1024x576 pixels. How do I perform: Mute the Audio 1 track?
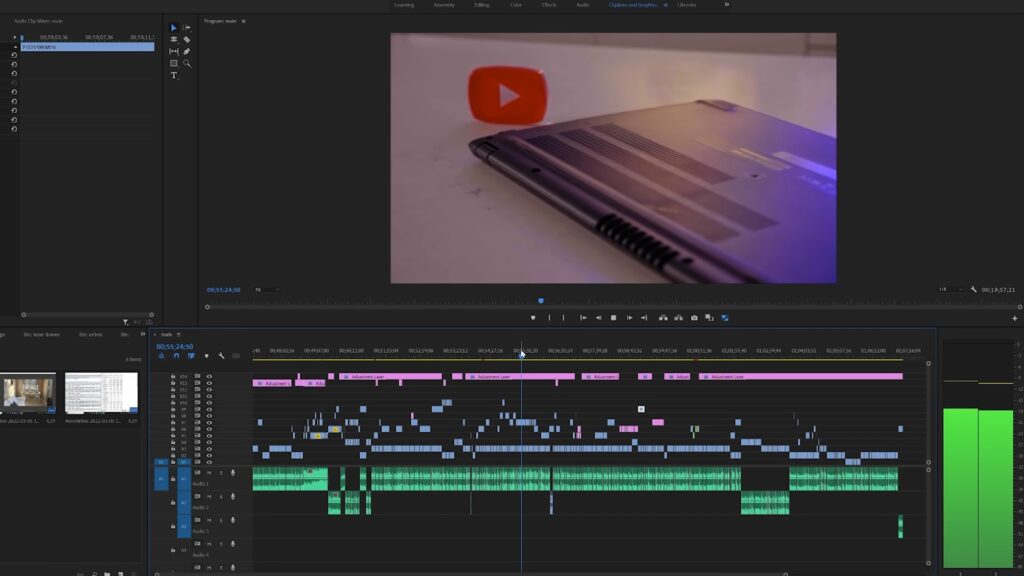(209, 473)
